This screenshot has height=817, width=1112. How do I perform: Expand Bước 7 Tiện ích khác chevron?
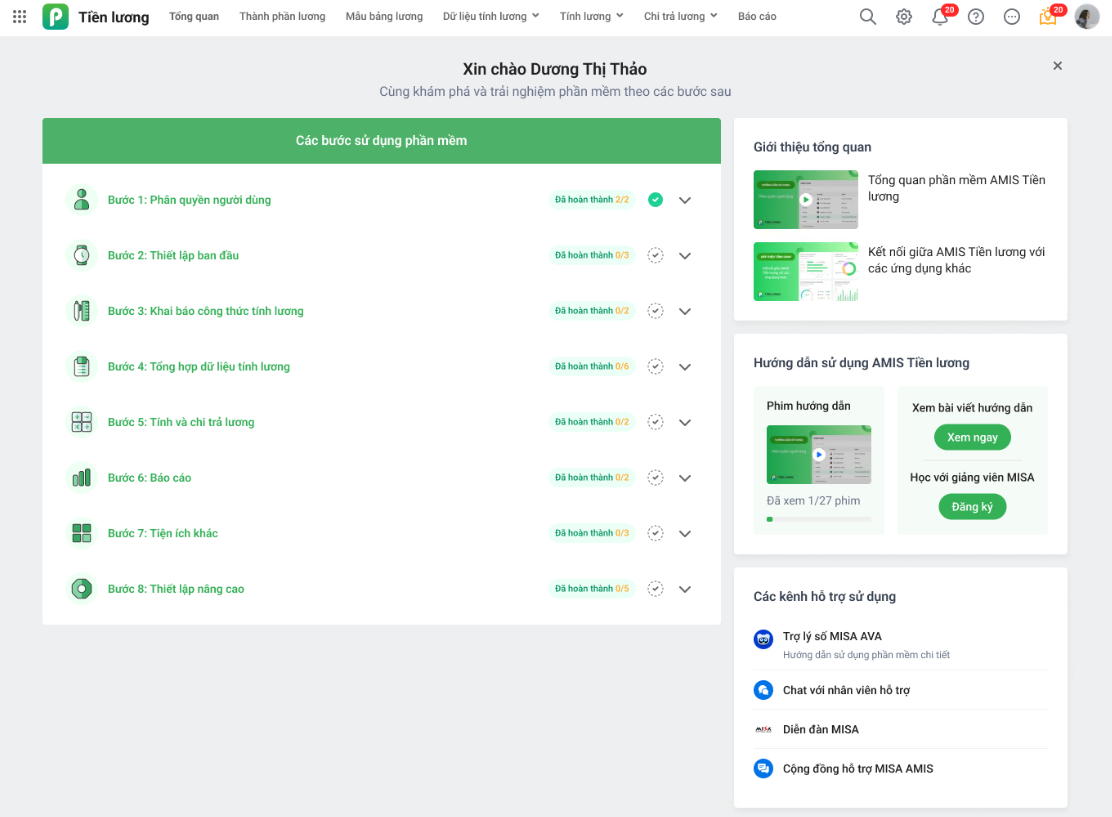point(684,534)
